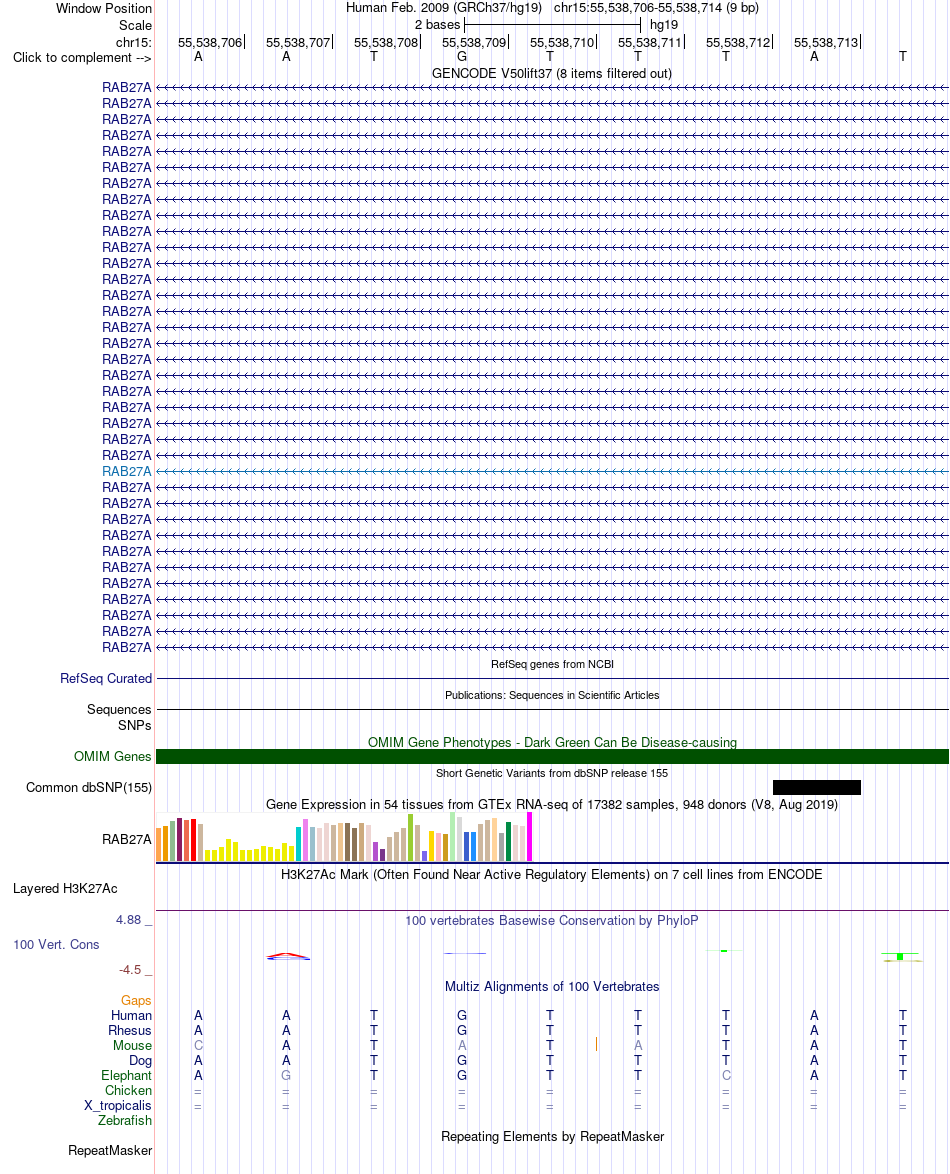Viewport: 950px width, 1174px height.
Task: Open 'Repeating Elements by RepeatMasker' title
Action: 552,1137
